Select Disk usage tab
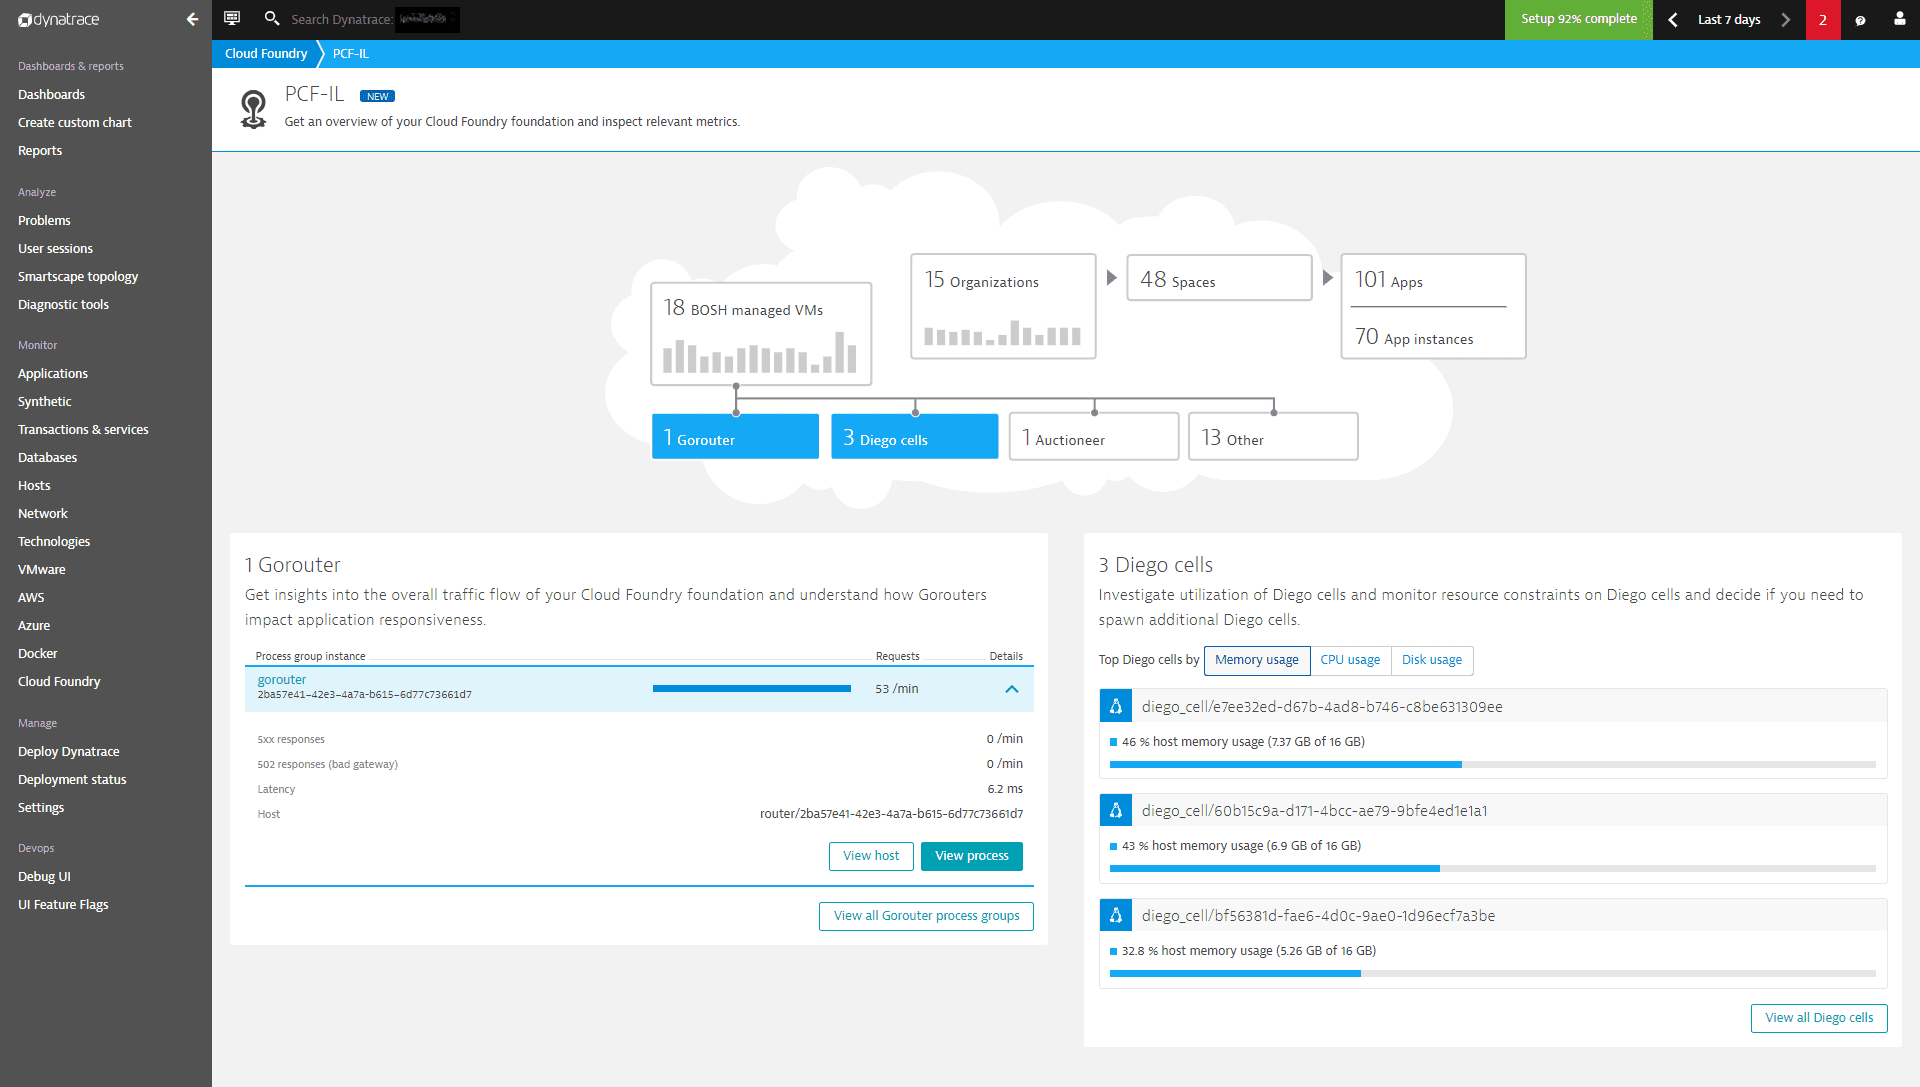Screen dimensions: 1920x1087 coord(1432,660)
